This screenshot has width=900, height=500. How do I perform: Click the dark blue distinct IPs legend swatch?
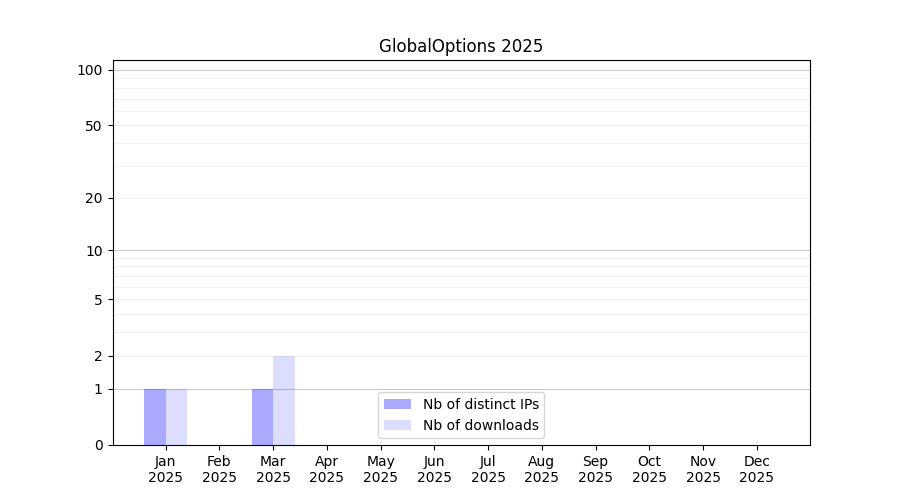[397, 404]
